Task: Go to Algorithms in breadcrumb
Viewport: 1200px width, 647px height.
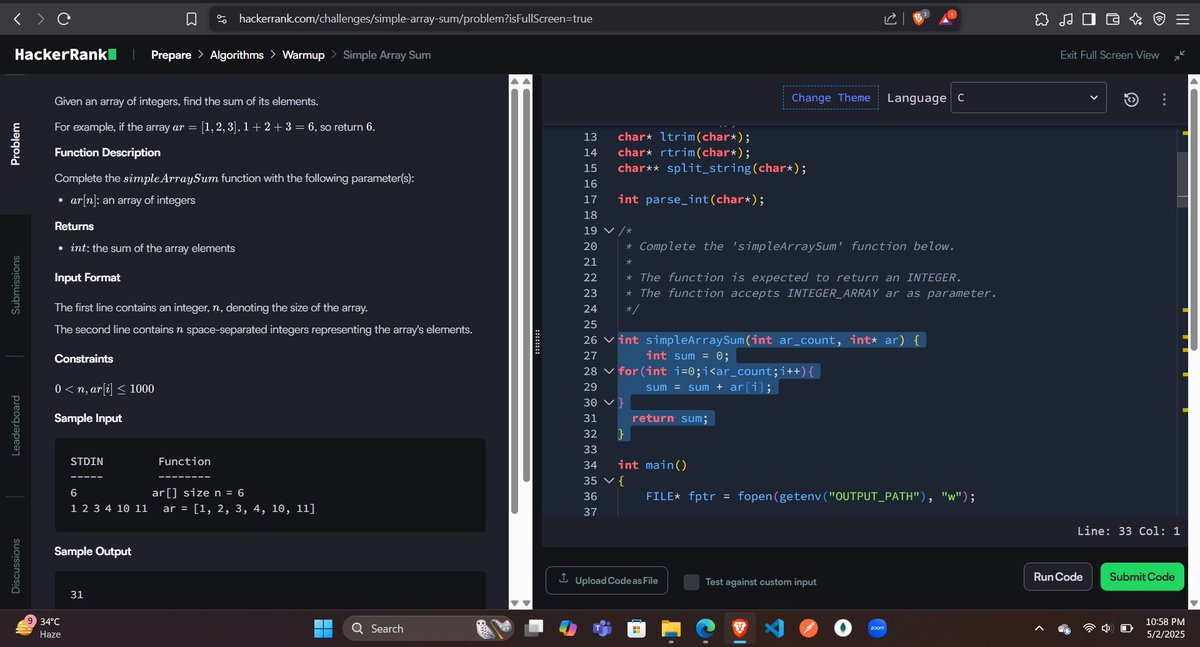Action: point(237,55)
